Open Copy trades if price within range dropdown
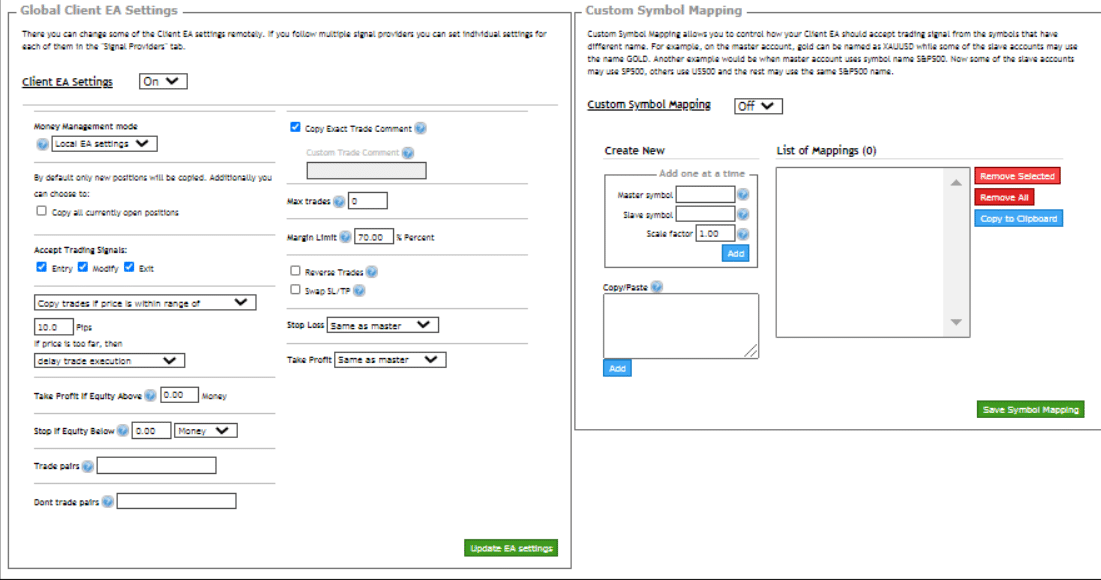1101x580 pixels. click(x=145, y=303)
